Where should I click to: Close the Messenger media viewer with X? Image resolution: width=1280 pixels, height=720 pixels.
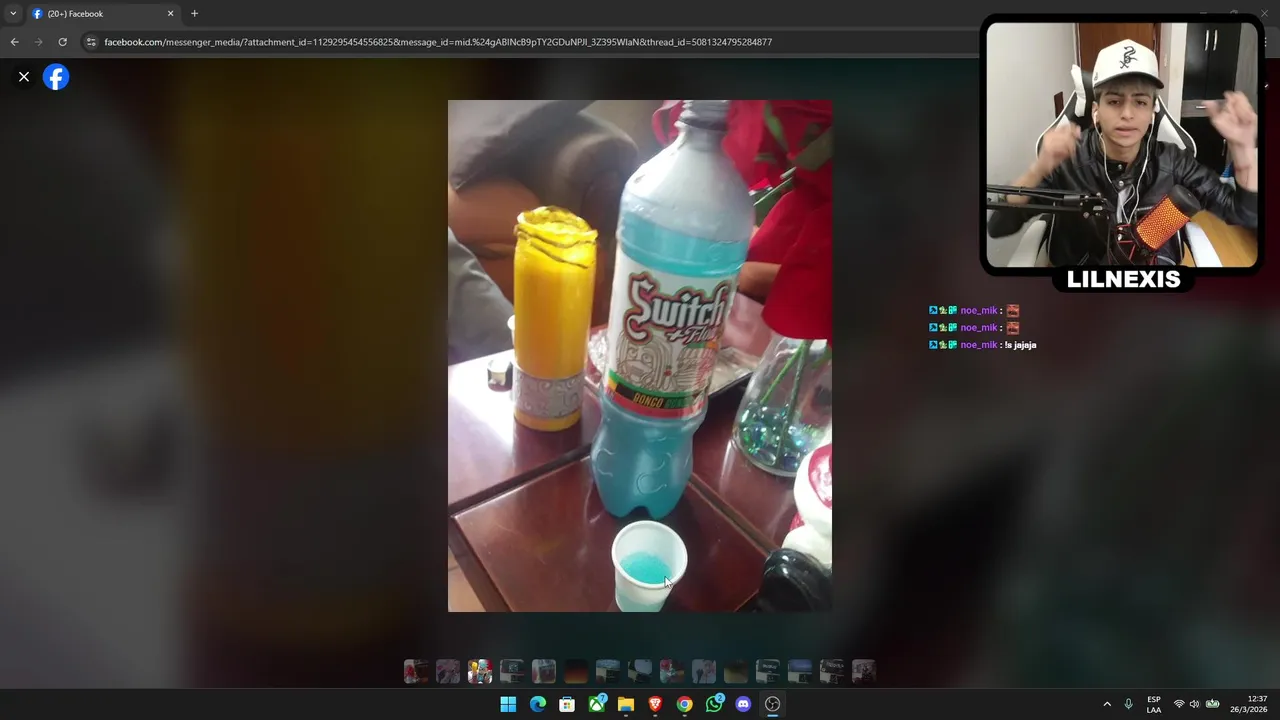(x=24, y=77)
